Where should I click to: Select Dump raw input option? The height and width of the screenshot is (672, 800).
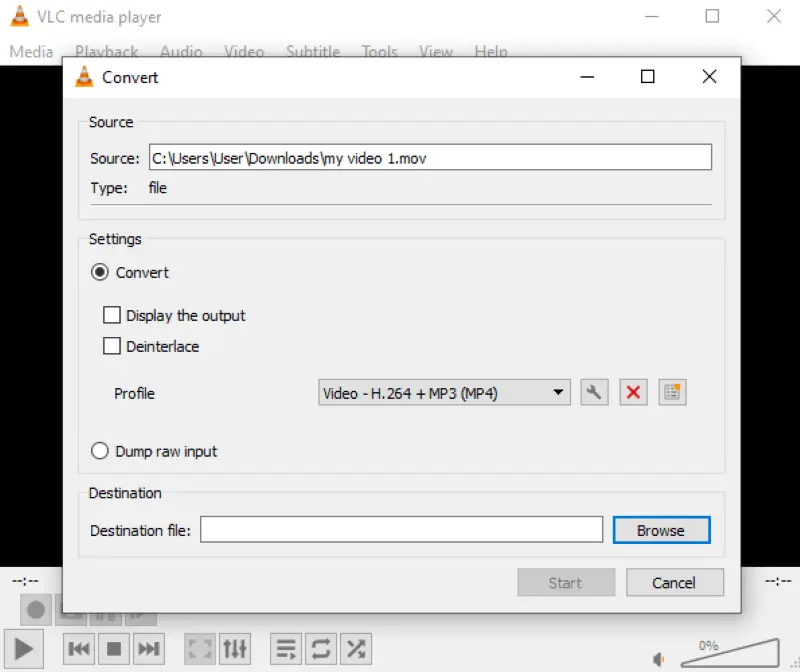point(99,451)
